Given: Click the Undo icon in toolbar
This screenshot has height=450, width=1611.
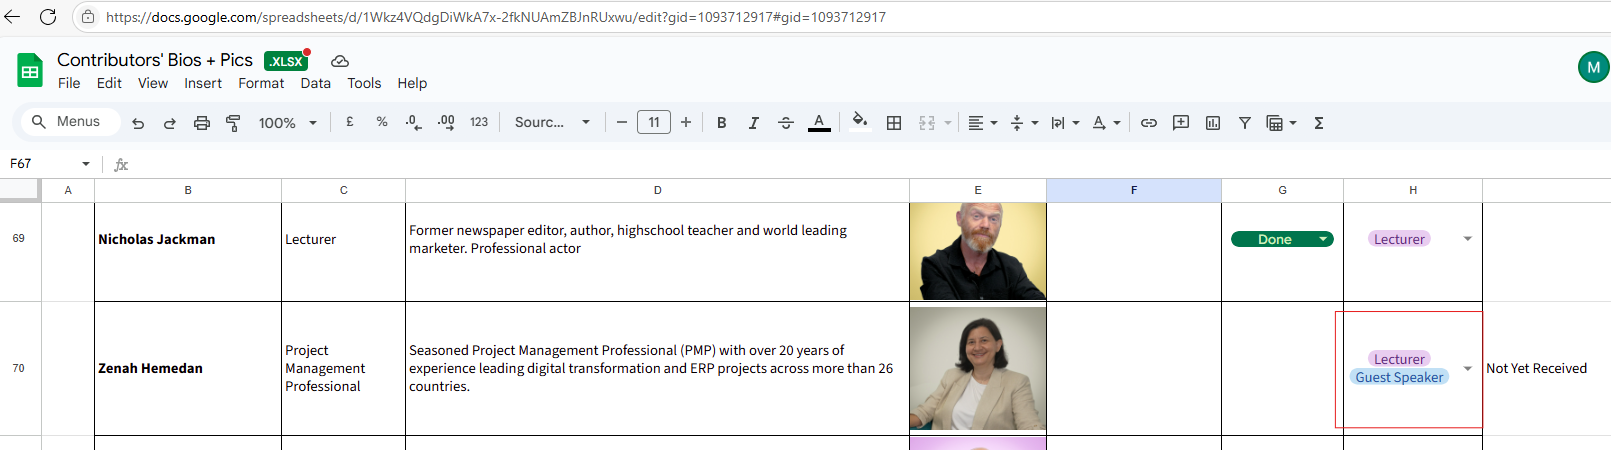Looking at the screenshot, I should coord(138,123).
